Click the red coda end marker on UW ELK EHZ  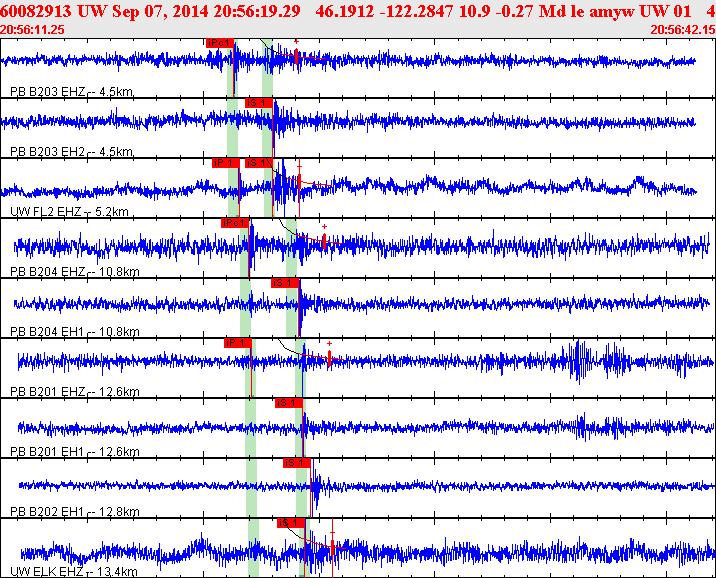(x=332, y=547)
